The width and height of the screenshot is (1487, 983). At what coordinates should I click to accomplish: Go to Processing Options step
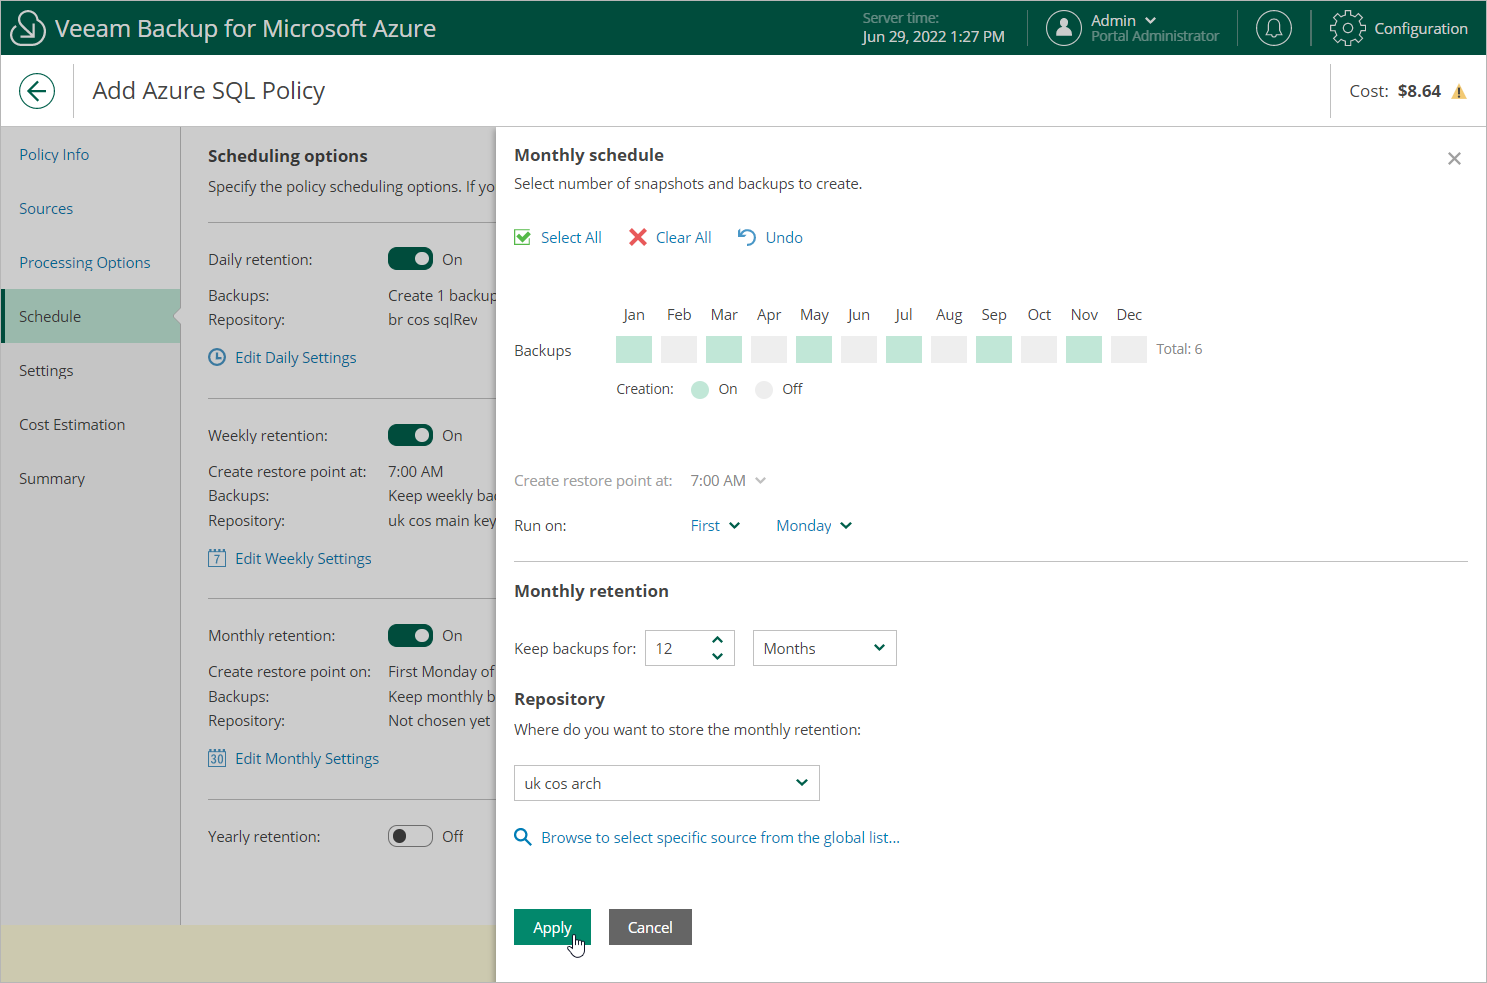85,262
